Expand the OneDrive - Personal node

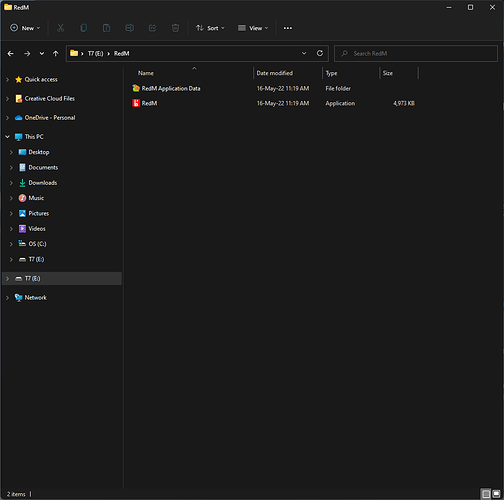7,118
